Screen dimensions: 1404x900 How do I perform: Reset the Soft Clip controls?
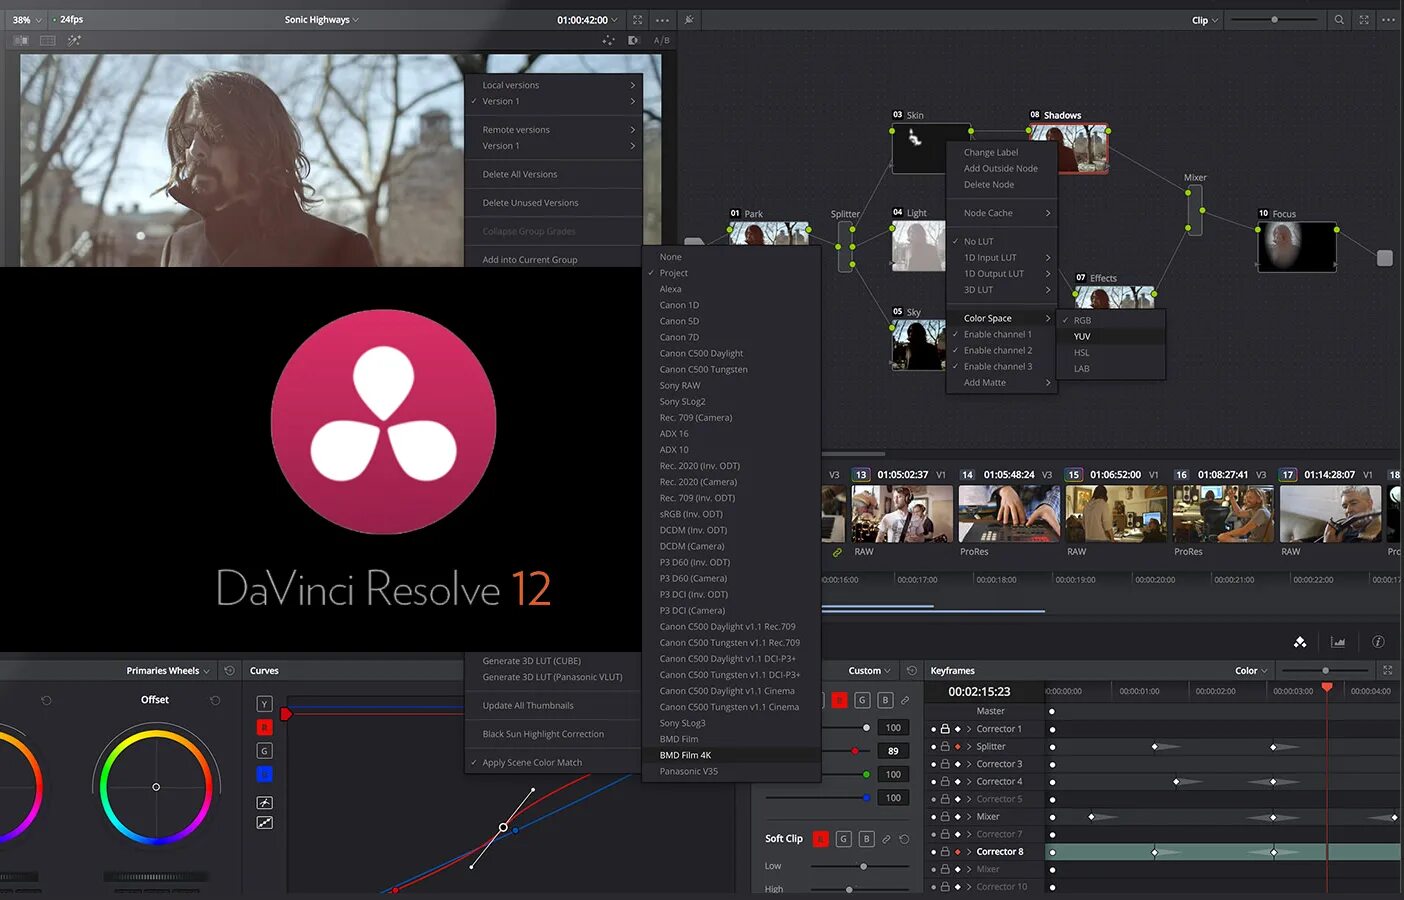(x=904, y=839)
